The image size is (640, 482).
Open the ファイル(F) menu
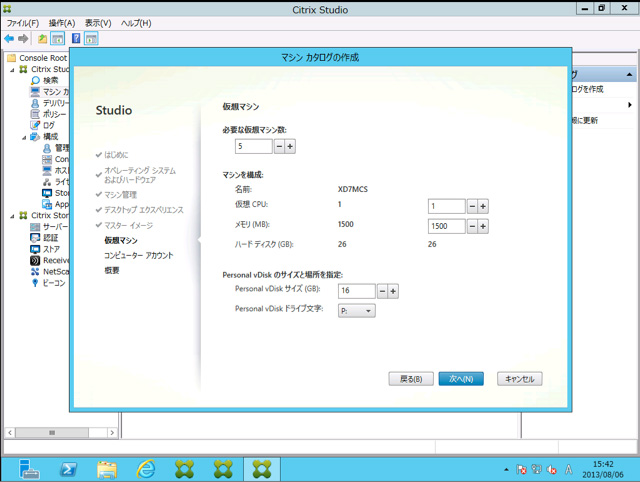point(22,23)
